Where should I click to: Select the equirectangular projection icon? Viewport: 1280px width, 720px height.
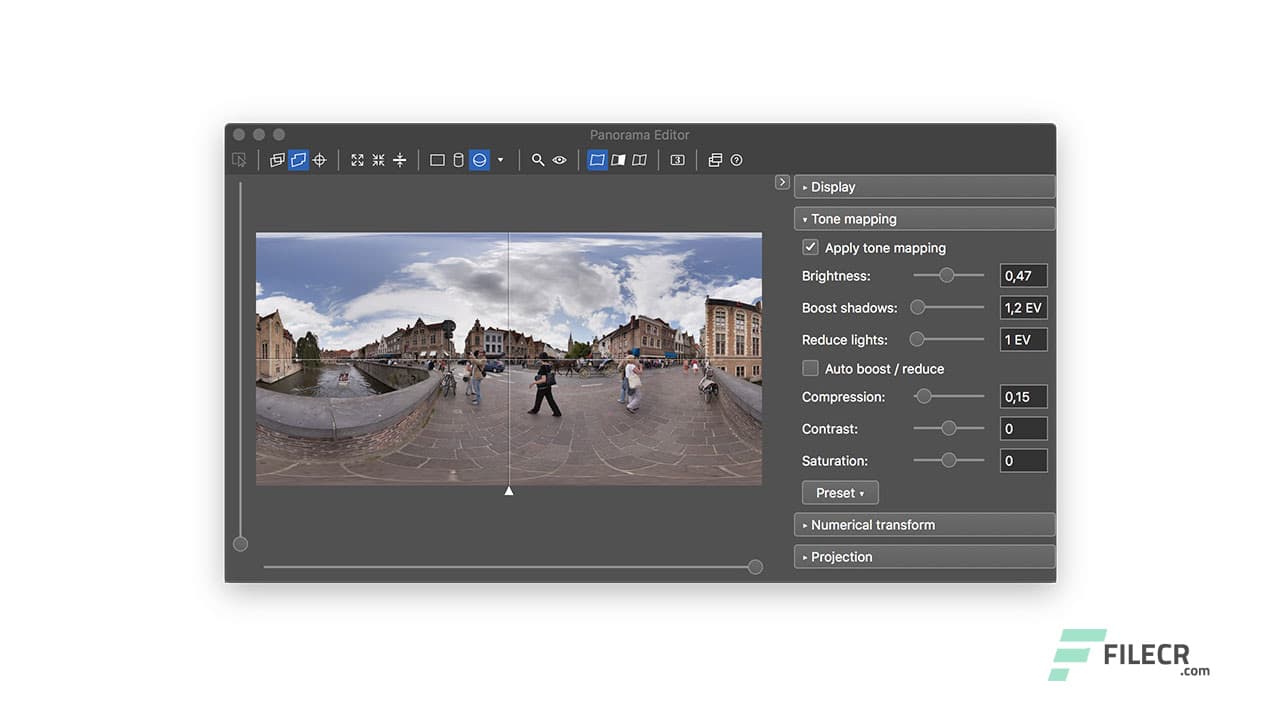[x=479, y=159]
